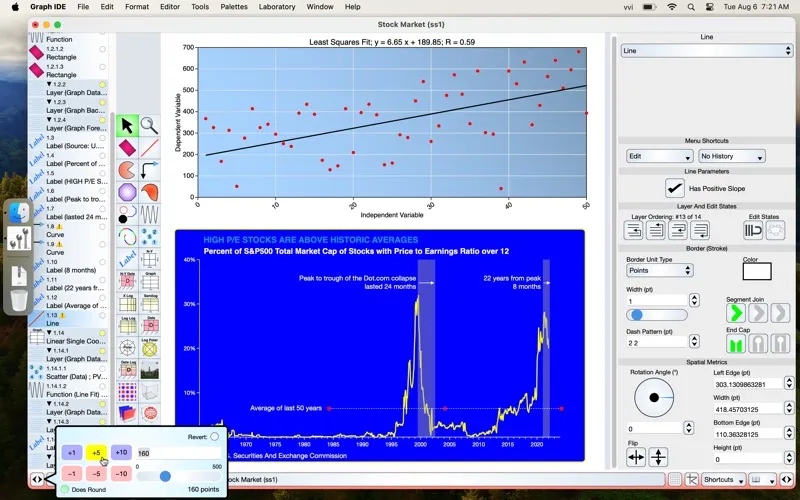
Task: Click the horizontal flip icon
Action: pyautogui.click(x=636, y=457)
